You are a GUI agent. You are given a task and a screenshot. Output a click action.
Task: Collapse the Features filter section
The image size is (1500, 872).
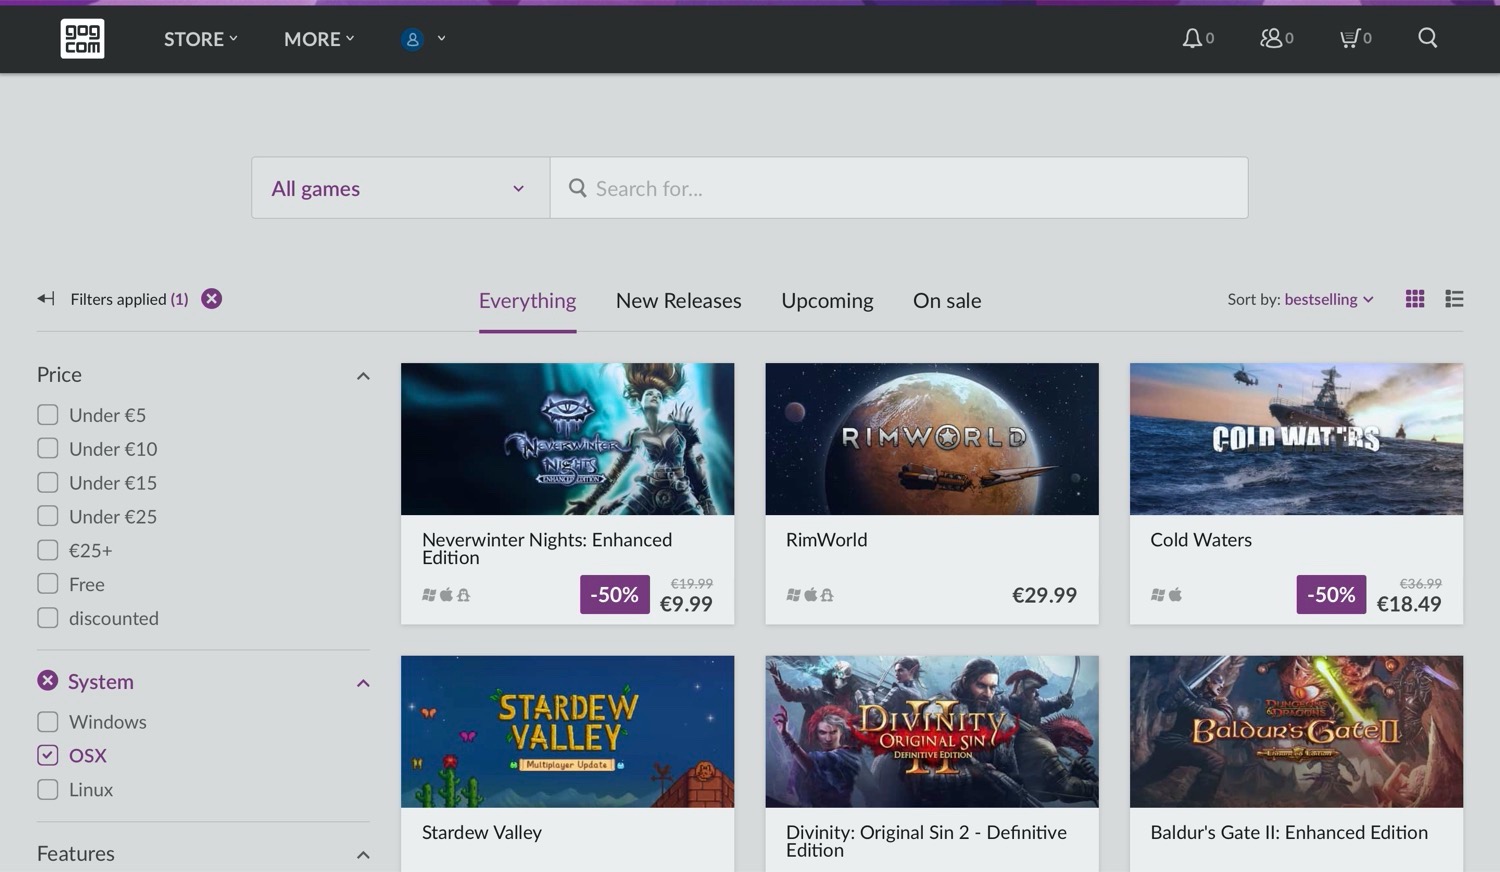pyautogui.click(x=363, y=855)
